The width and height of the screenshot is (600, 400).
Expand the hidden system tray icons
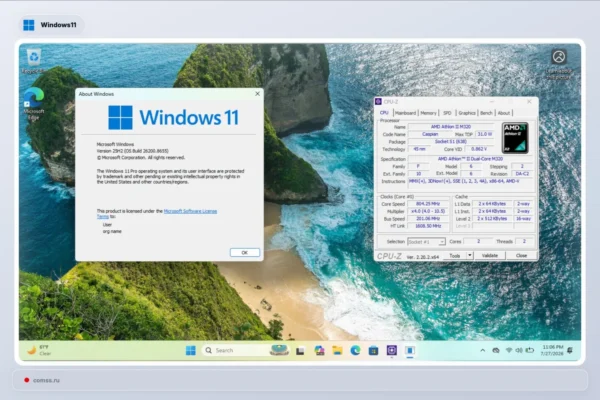[x=483, y=350]
